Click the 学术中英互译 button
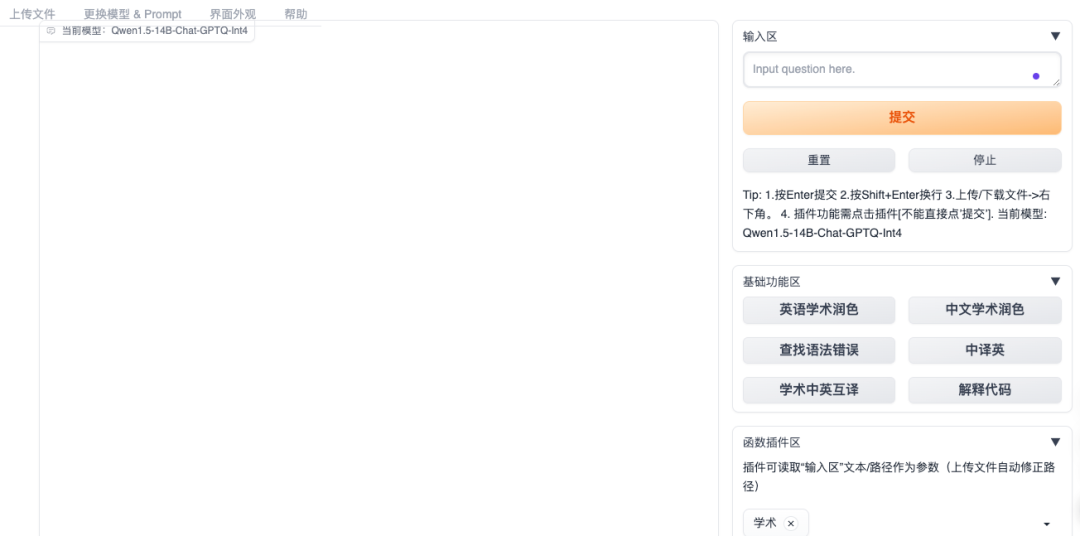This screenshot has width=1080, height=536. point(819,390)
